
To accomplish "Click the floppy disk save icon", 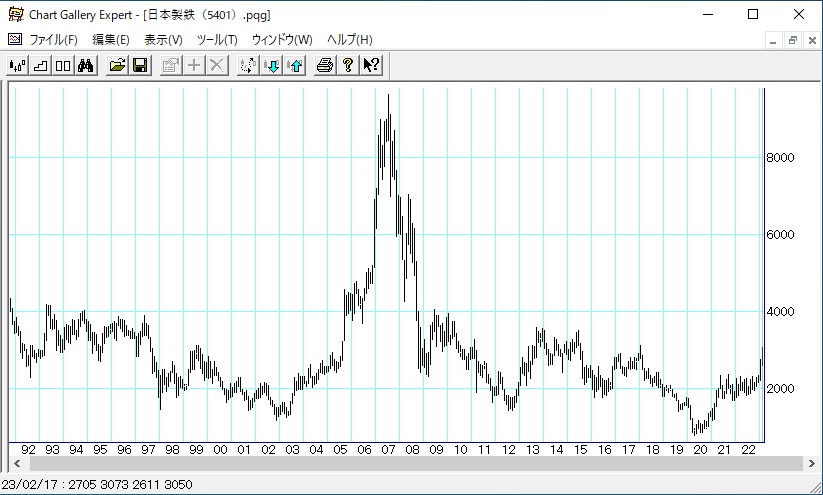I will tap(140, 66).
